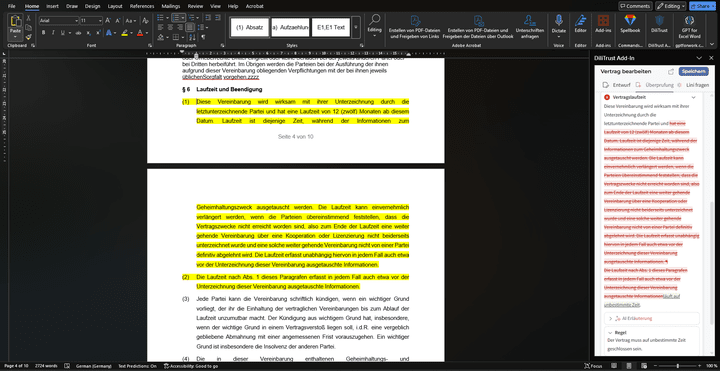Increase font size with grow icon
The width and height of the screenshot is (720, 371).
(x=108, y=21)
